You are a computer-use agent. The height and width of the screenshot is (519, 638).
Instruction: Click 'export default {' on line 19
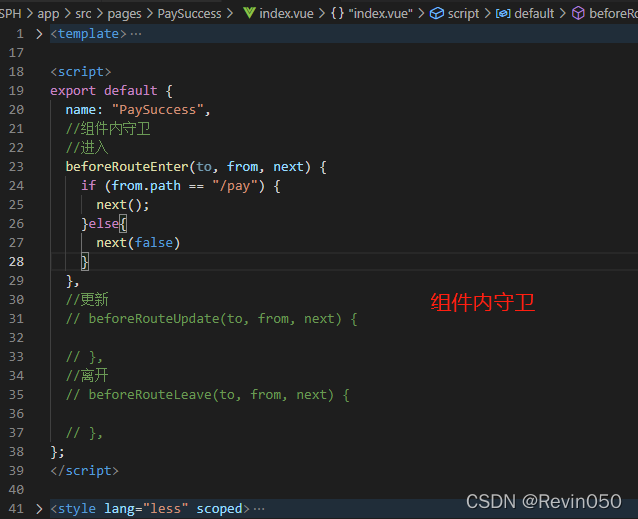click(x=111, y=91)
